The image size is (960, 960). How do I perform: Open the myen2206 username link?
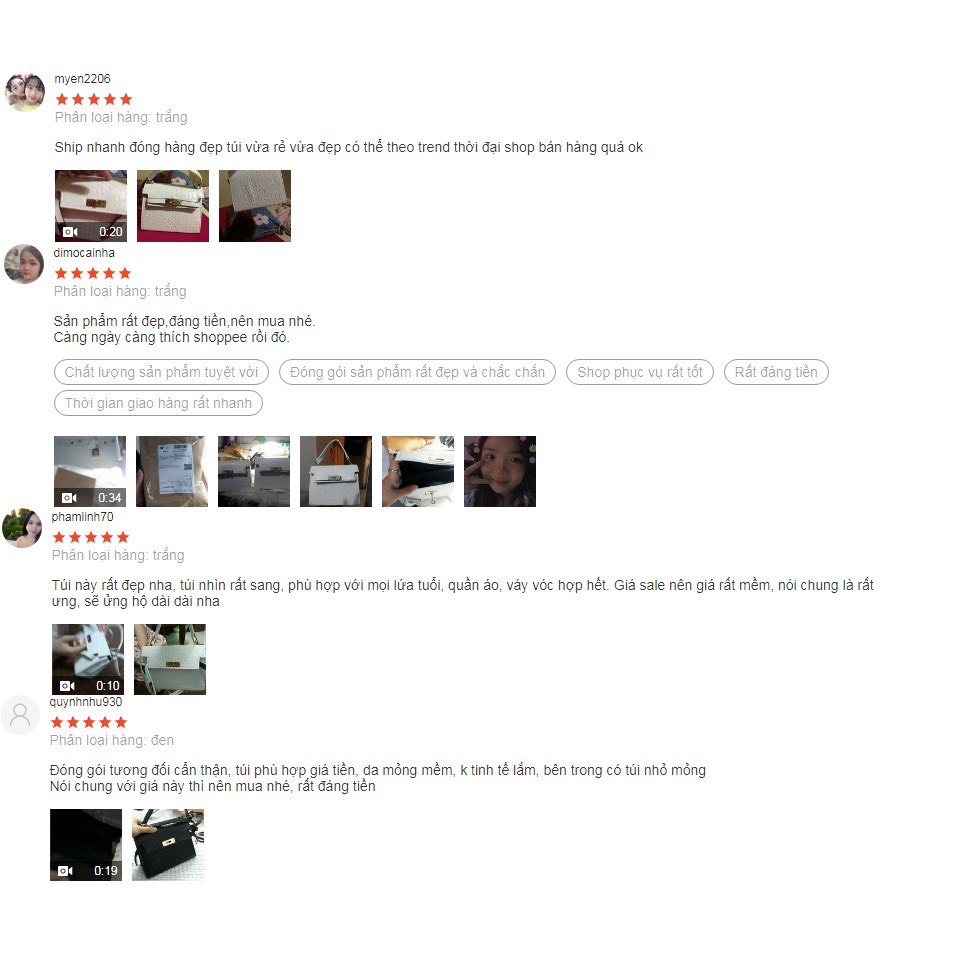(83, 79)
